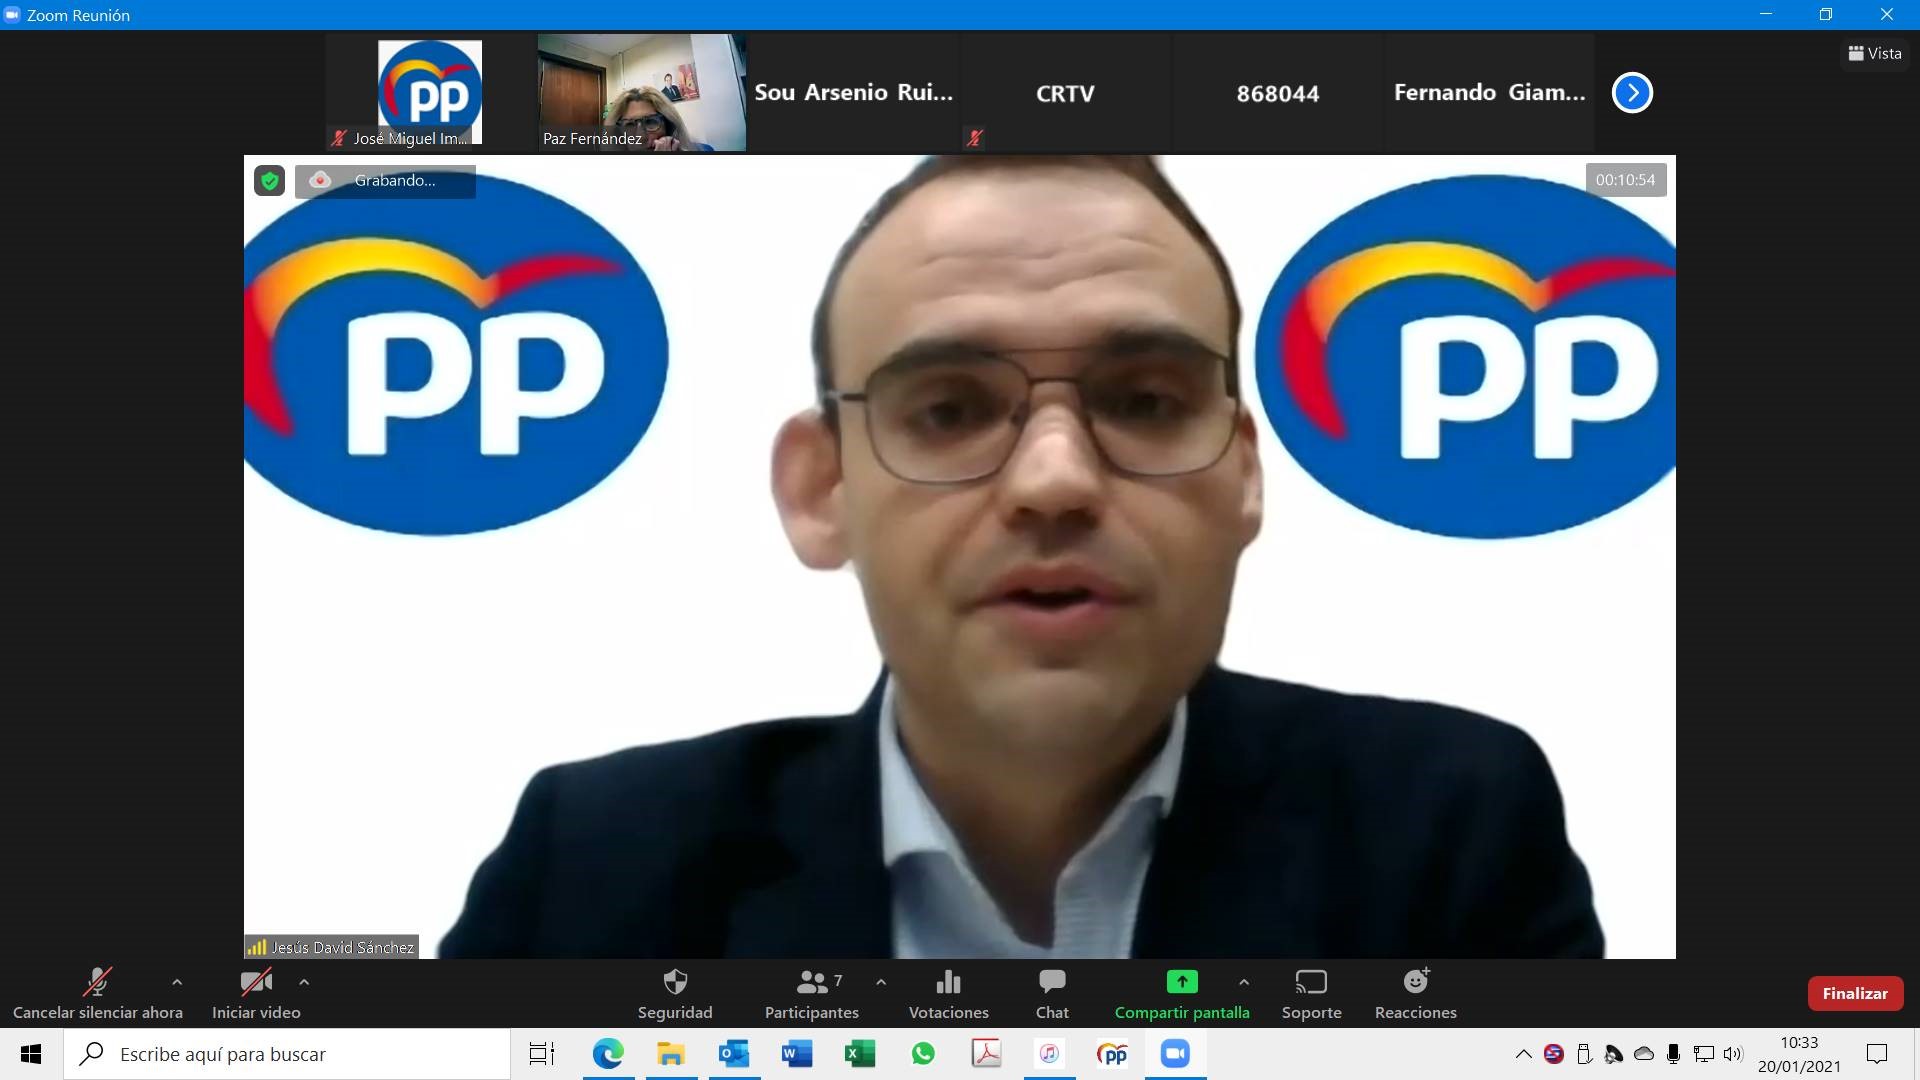This screenshot has height=1080, width=1920.
Task: Click the green encryption shield icon
Action: [269, 181]
